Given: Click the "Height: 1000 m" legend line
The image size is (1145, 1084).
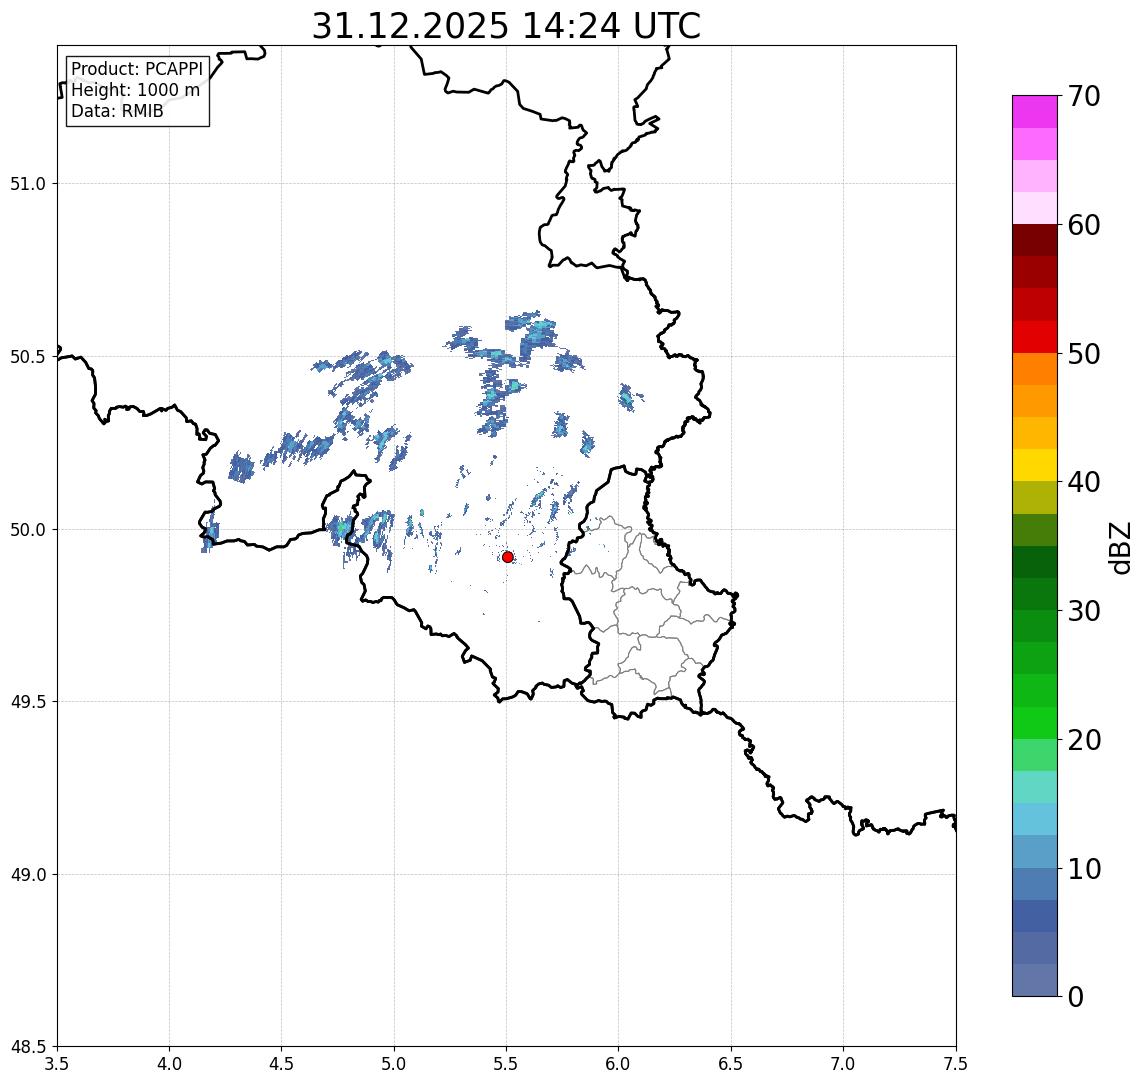Looking at the screenshot, I should click(x=135, y=90).
